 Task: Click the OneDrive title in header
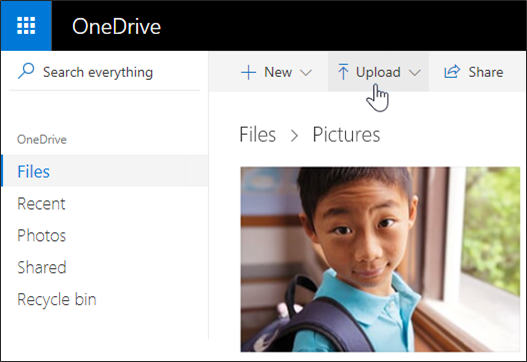pos(116,27)
